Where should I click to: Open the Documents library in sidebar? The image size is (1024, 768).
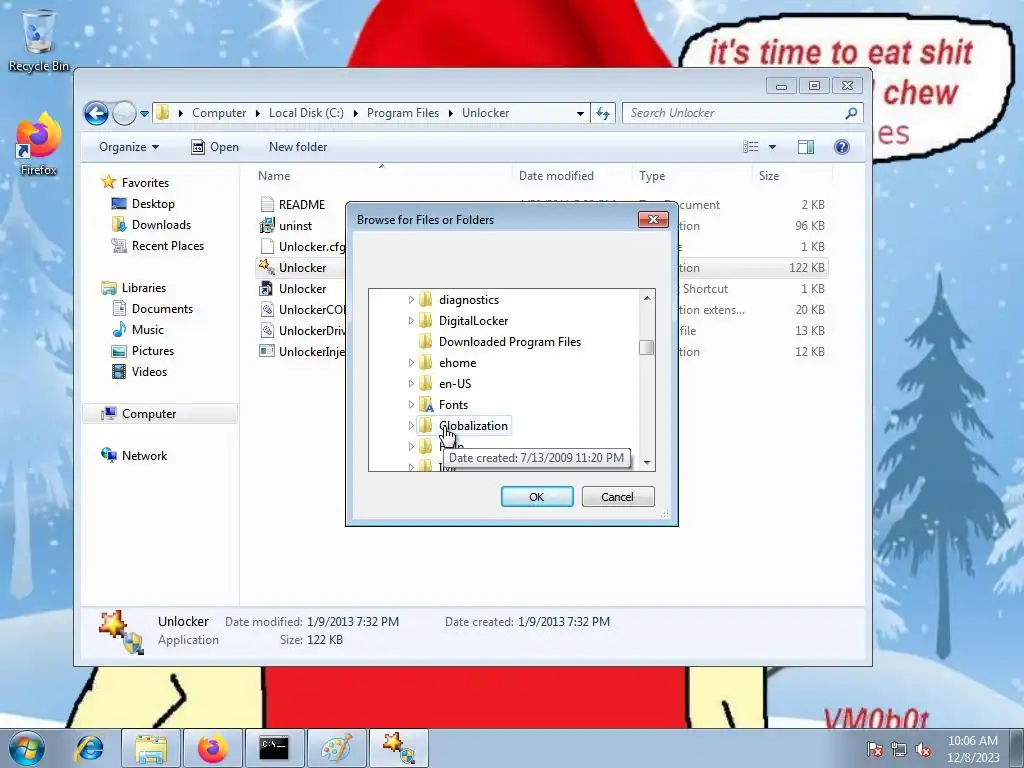[153, 309]
